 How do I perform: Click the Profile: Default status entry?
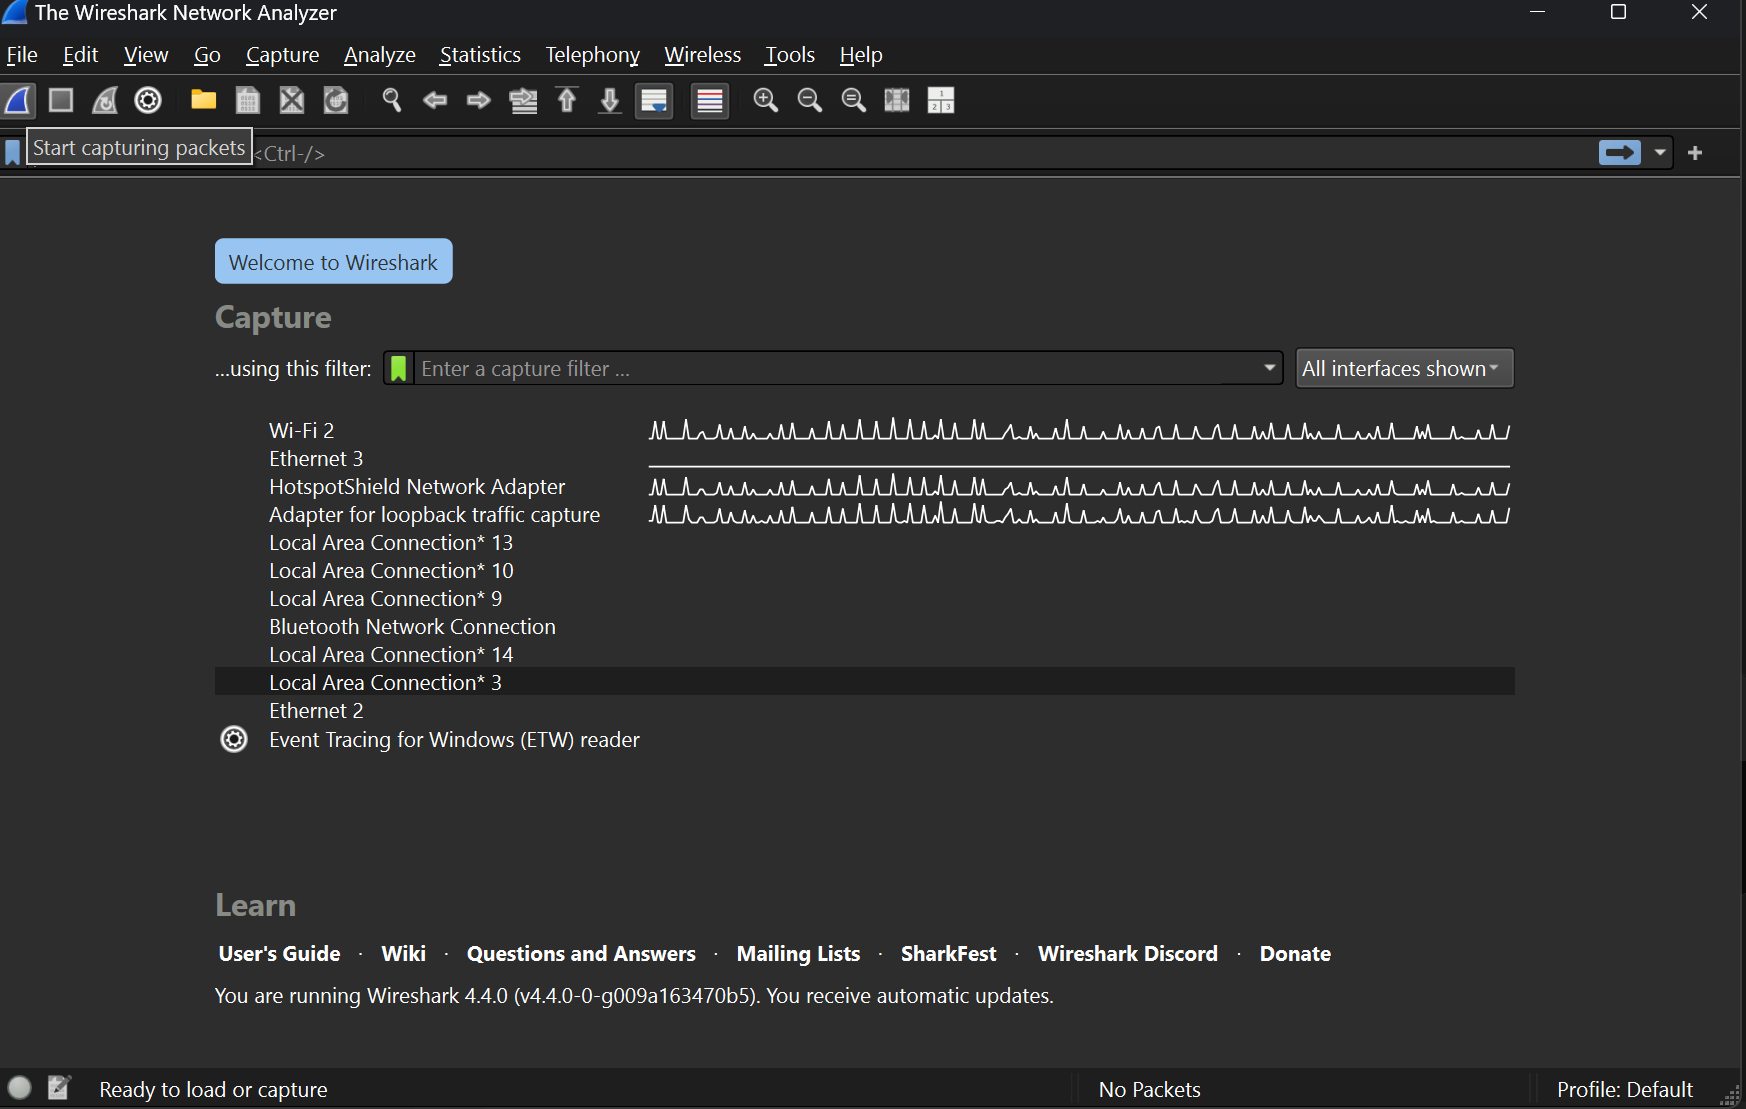[x=1625, y=1090]
